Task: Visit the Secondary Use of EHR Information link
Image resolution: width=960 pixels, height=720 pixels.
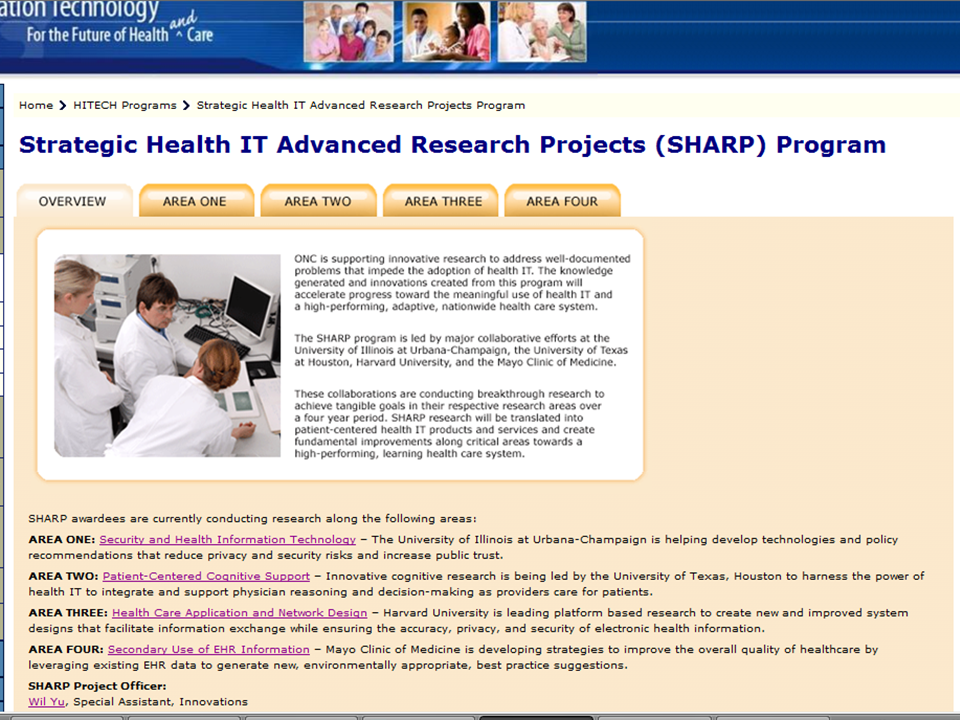Action: click(209, 650)
